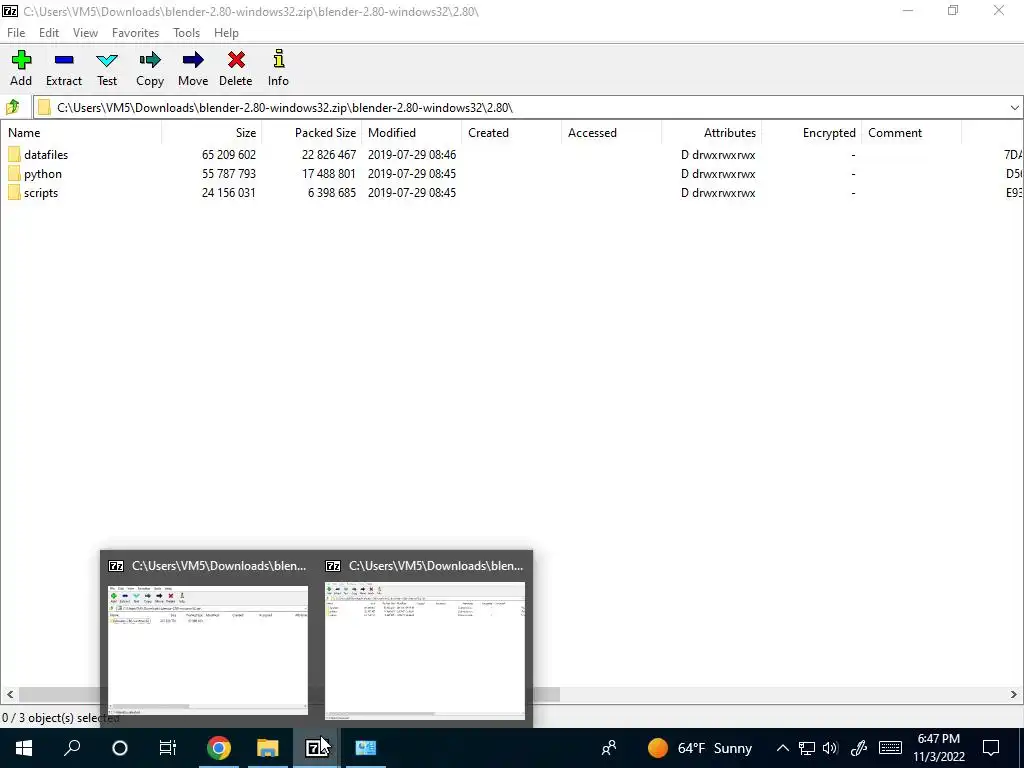Sort by the Created column header

511,133
